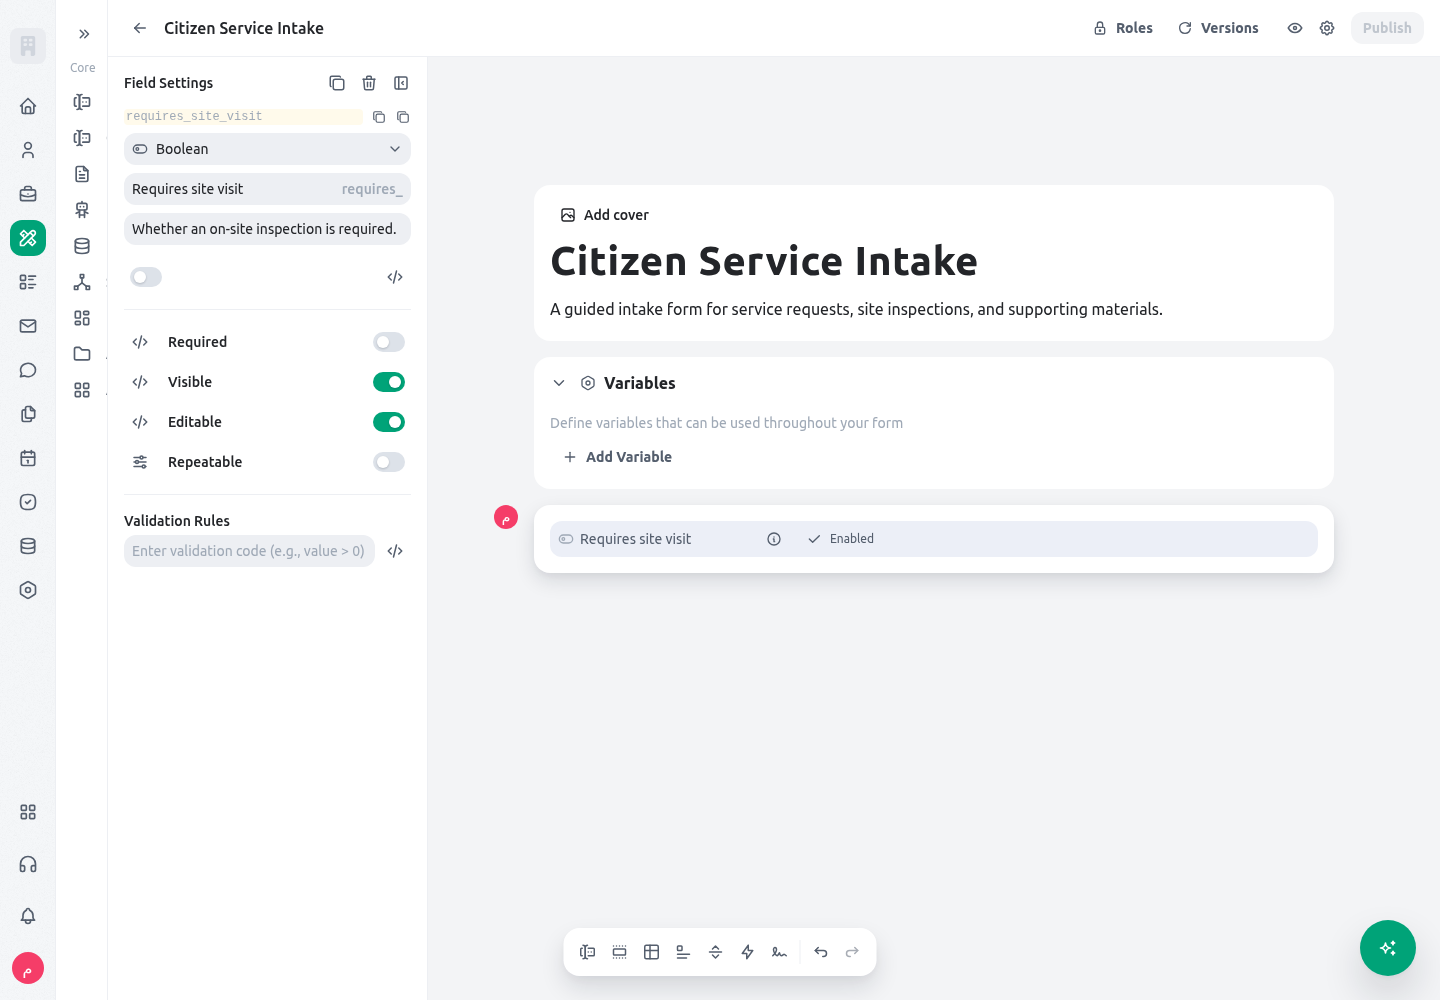Image resolution: width=1440 pixels, height=1000 pixels.
Task: Open code expression for Visible
Action: 140,382
